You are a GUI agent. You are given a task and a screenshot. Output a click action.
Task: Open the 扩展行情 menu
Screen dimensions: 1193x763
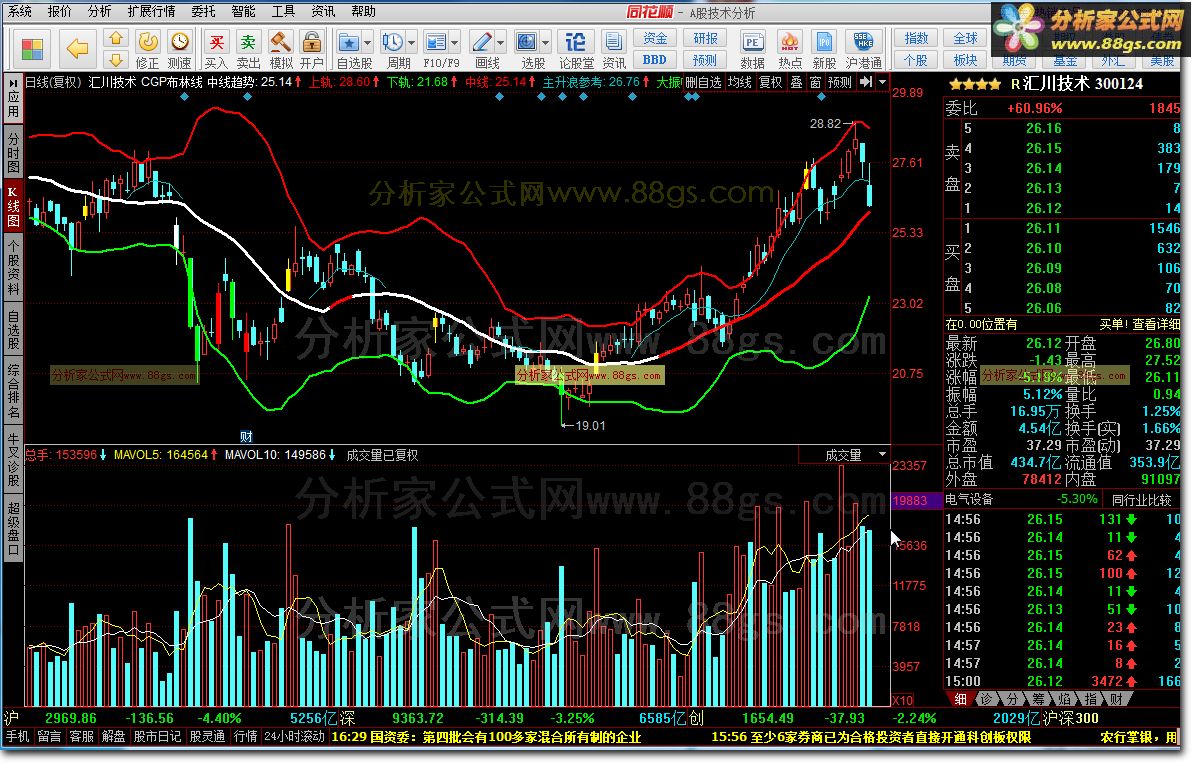(151, 11)
